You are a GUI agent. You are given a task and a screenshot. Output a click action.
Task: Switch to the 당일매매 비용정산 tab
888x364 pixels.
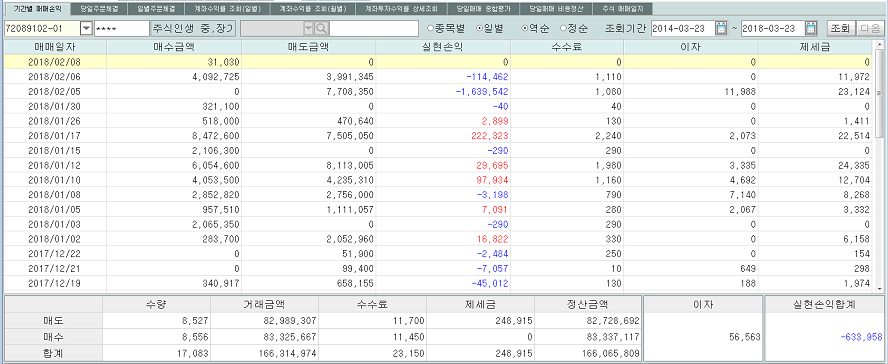[556, 9]
